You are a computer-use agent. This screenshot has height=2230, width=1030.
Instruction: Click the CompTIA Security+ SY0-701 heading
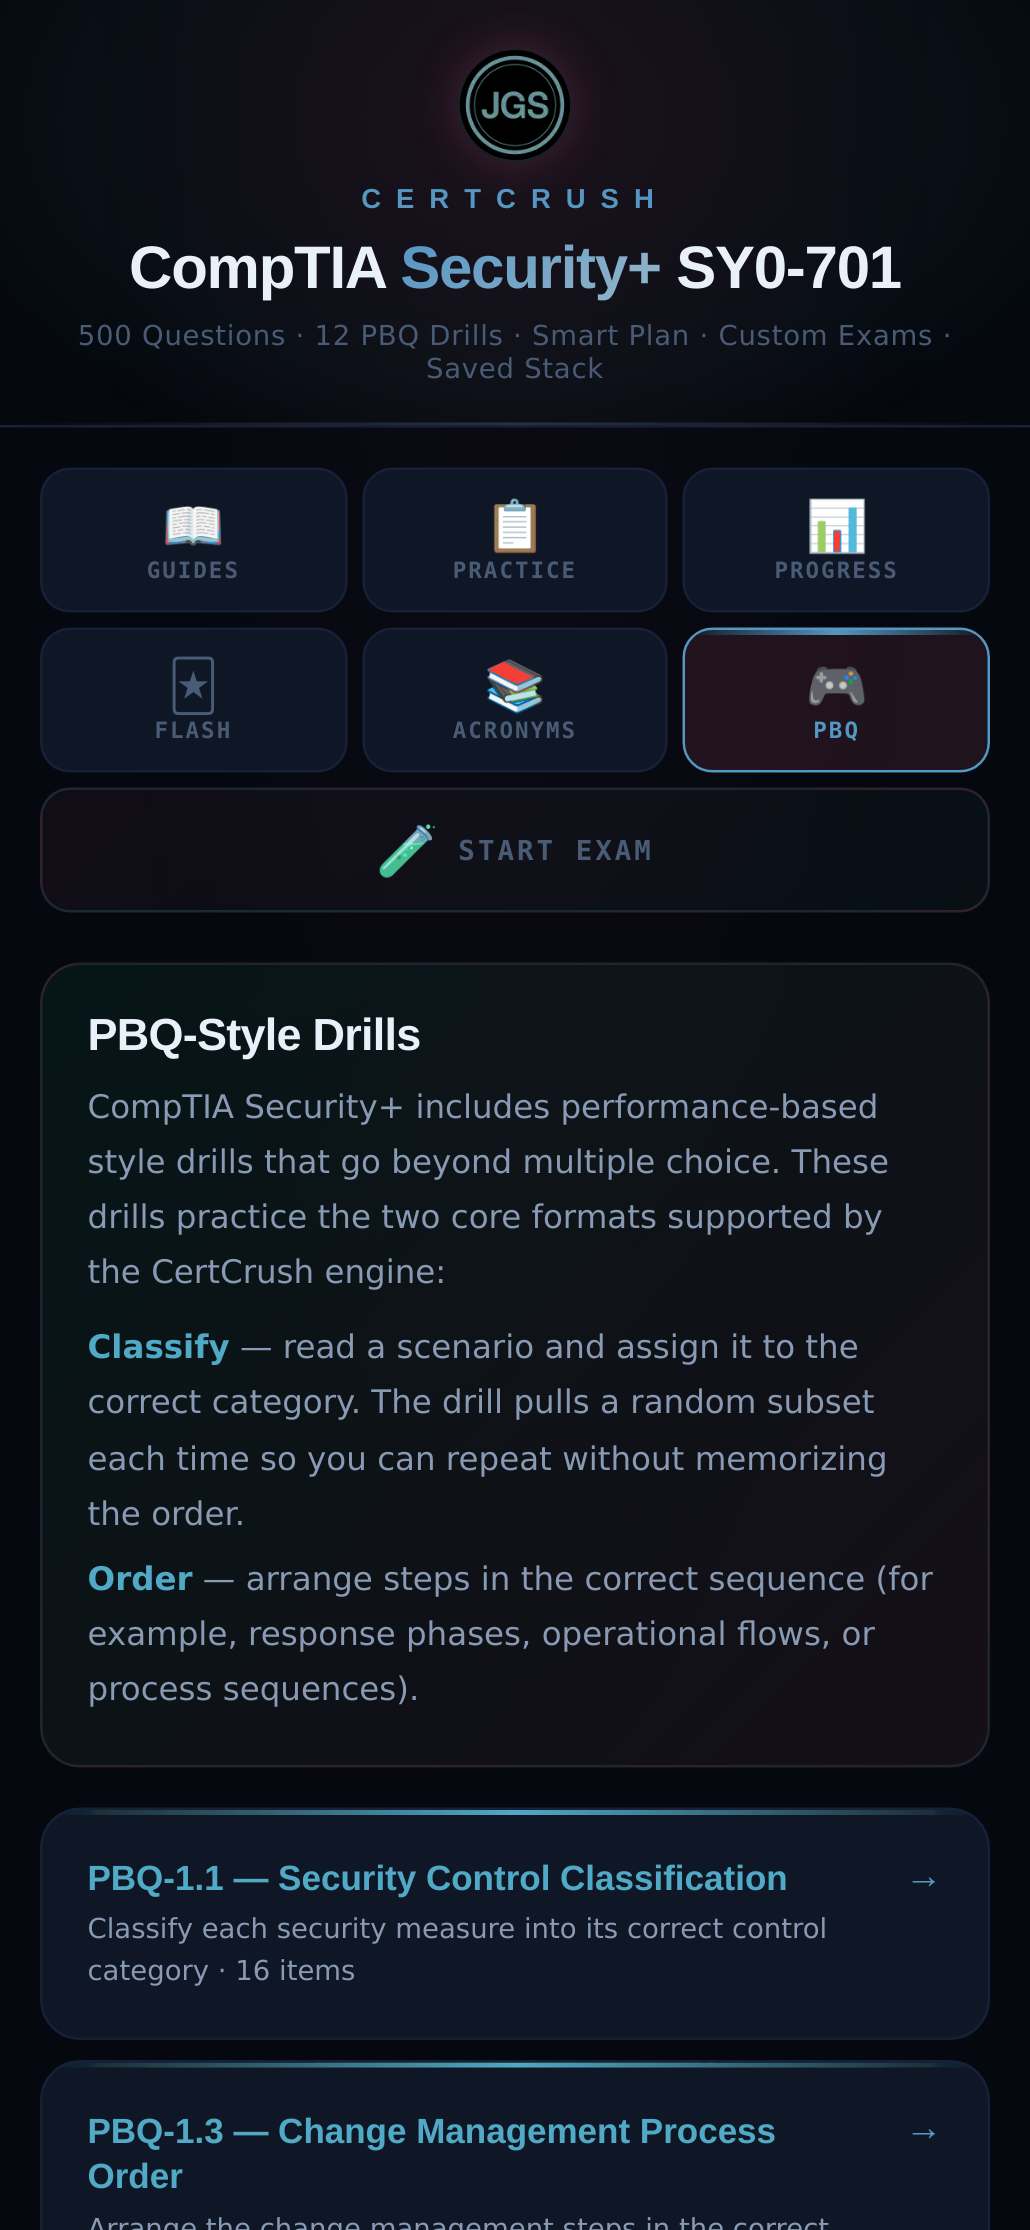pyautogui.click(x=515, y=267)
